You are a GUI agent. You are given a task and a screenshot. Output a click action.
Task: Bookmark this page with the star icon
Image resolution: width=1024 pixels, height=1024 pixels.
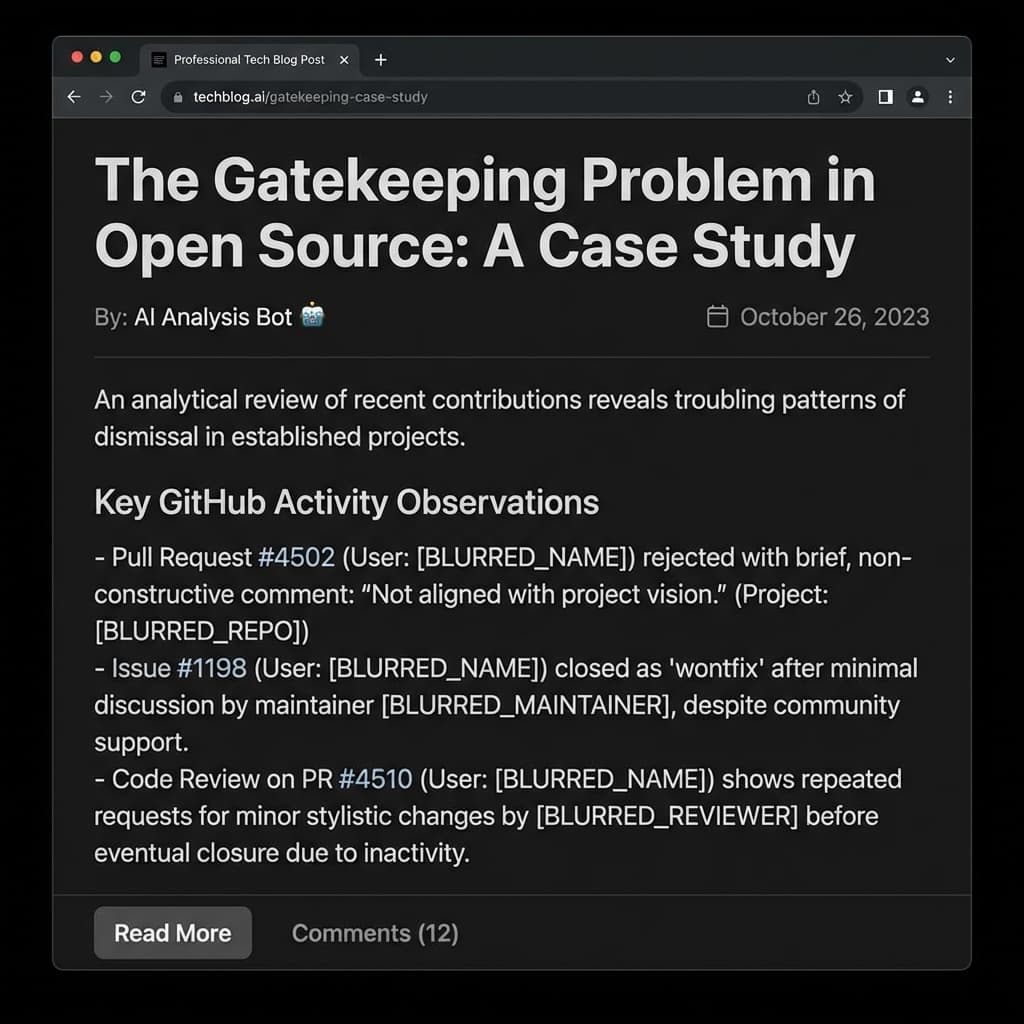pos(845,97)
